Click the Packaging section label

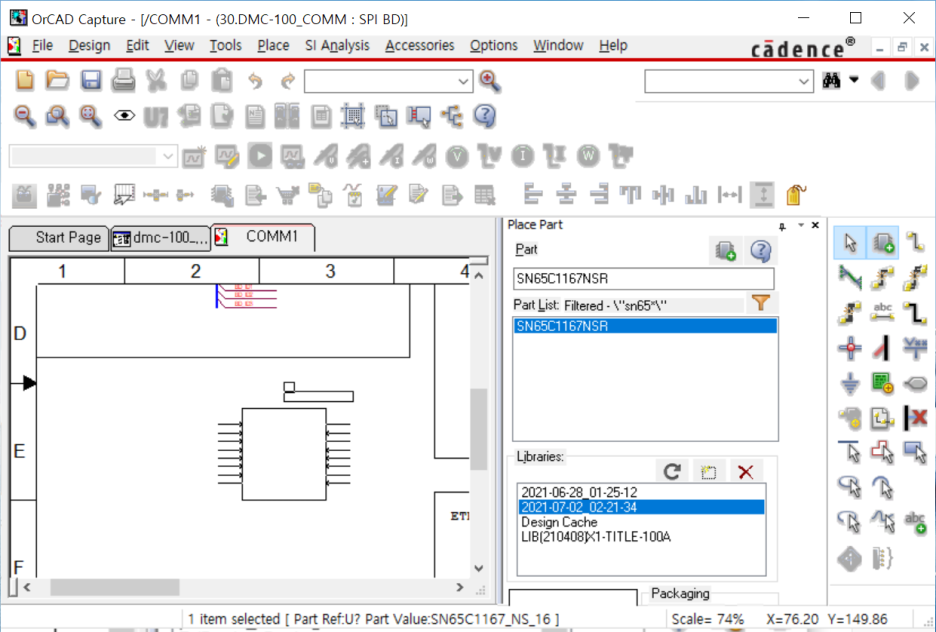(x=680, y=594)
